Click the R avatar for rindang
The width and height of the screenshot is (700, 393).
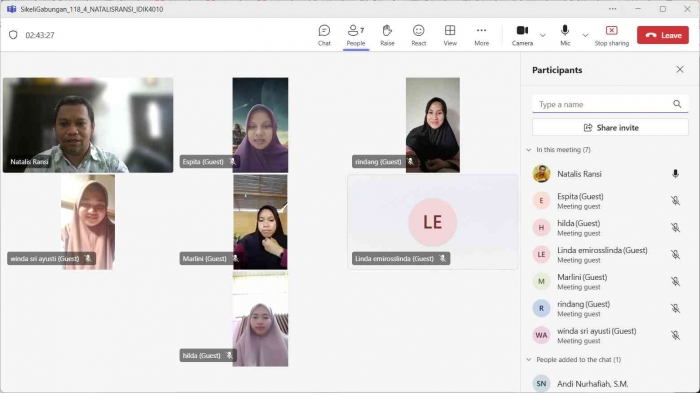coord(541,308)
